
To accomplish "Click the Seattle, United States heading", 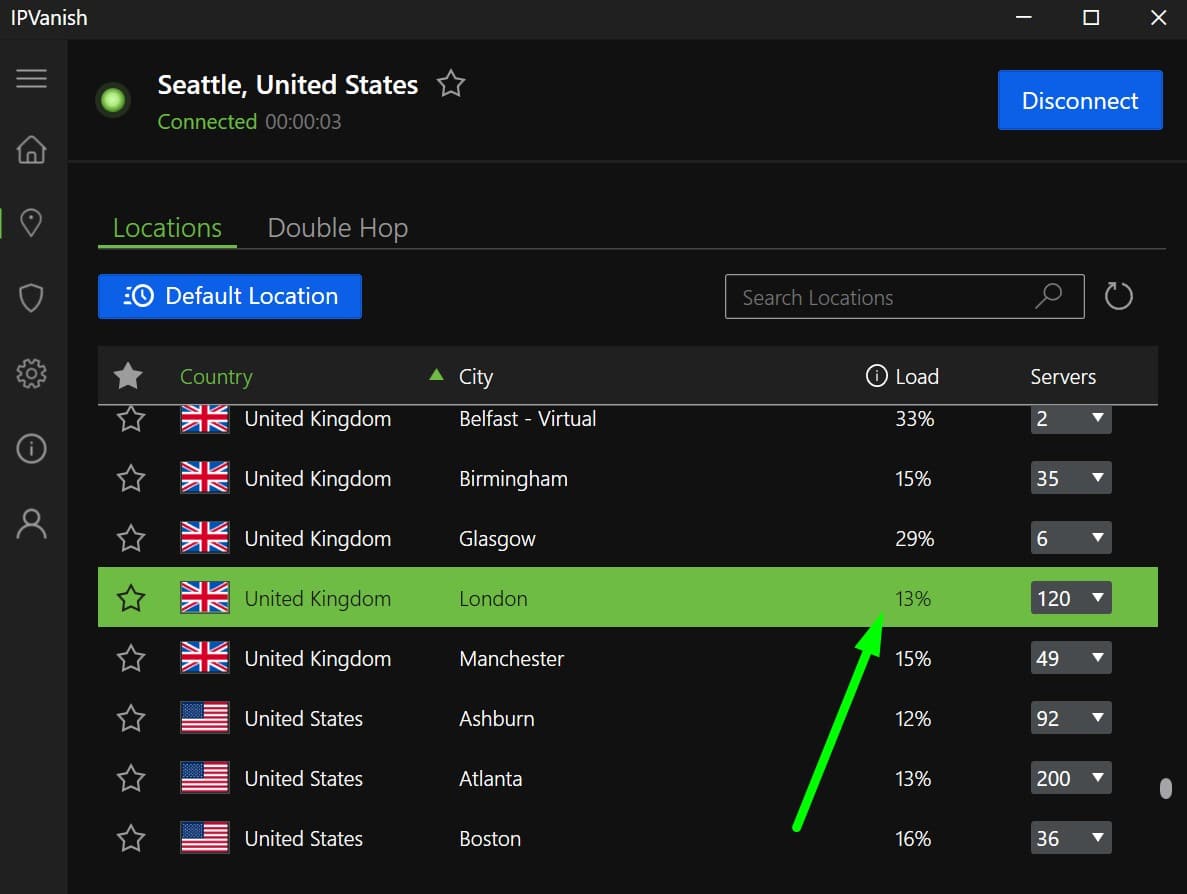I will tap(287, 85).
